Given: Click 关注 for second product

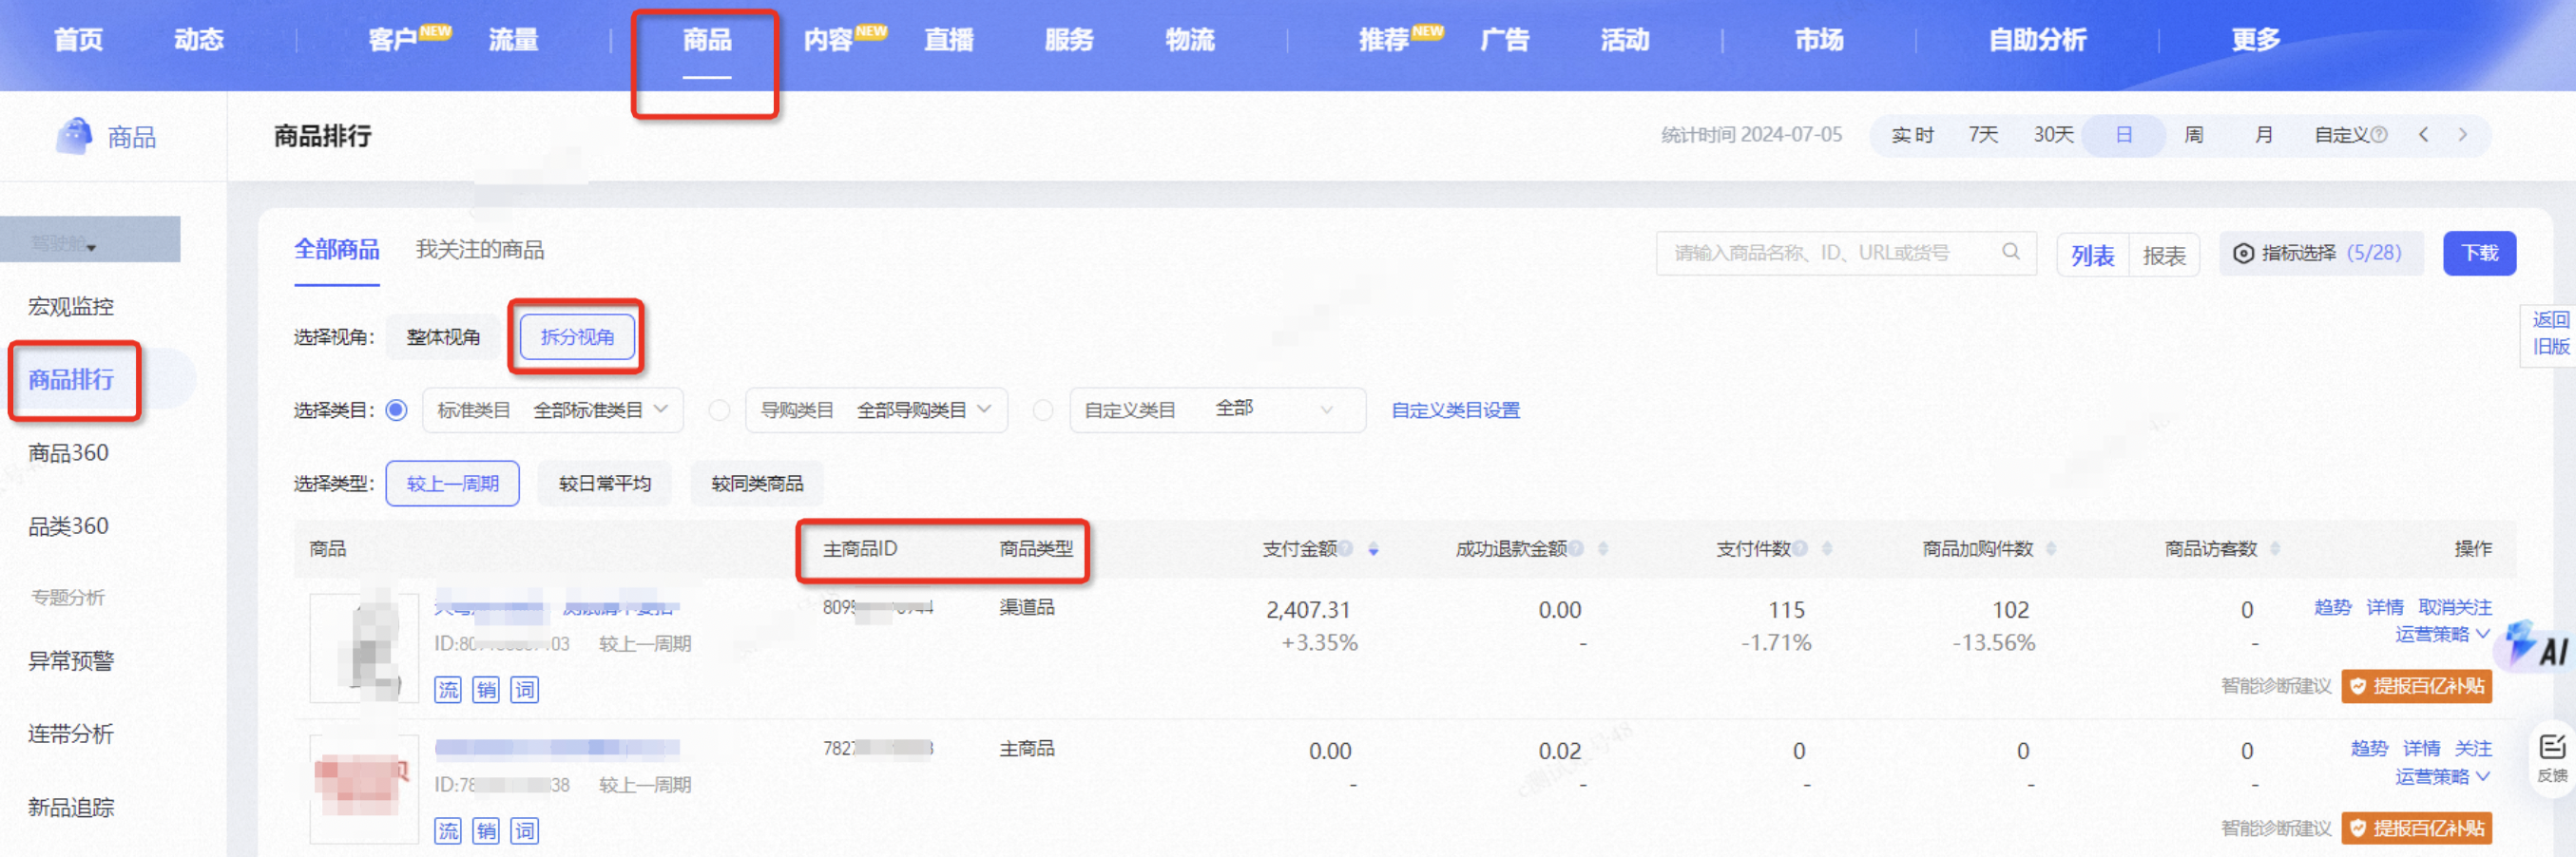Looking at the screenshot, I should (x=2473, y=748).
